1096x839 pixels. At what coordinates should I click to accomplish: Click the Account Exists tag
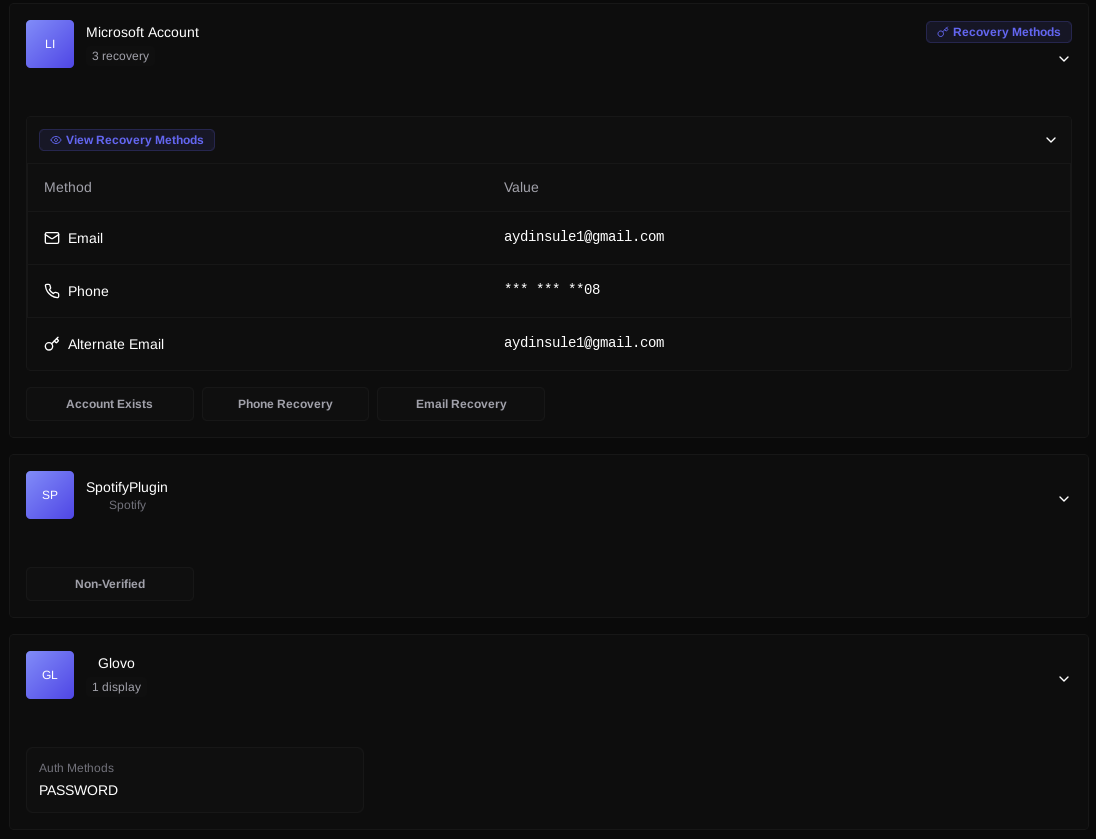[110, 404]
